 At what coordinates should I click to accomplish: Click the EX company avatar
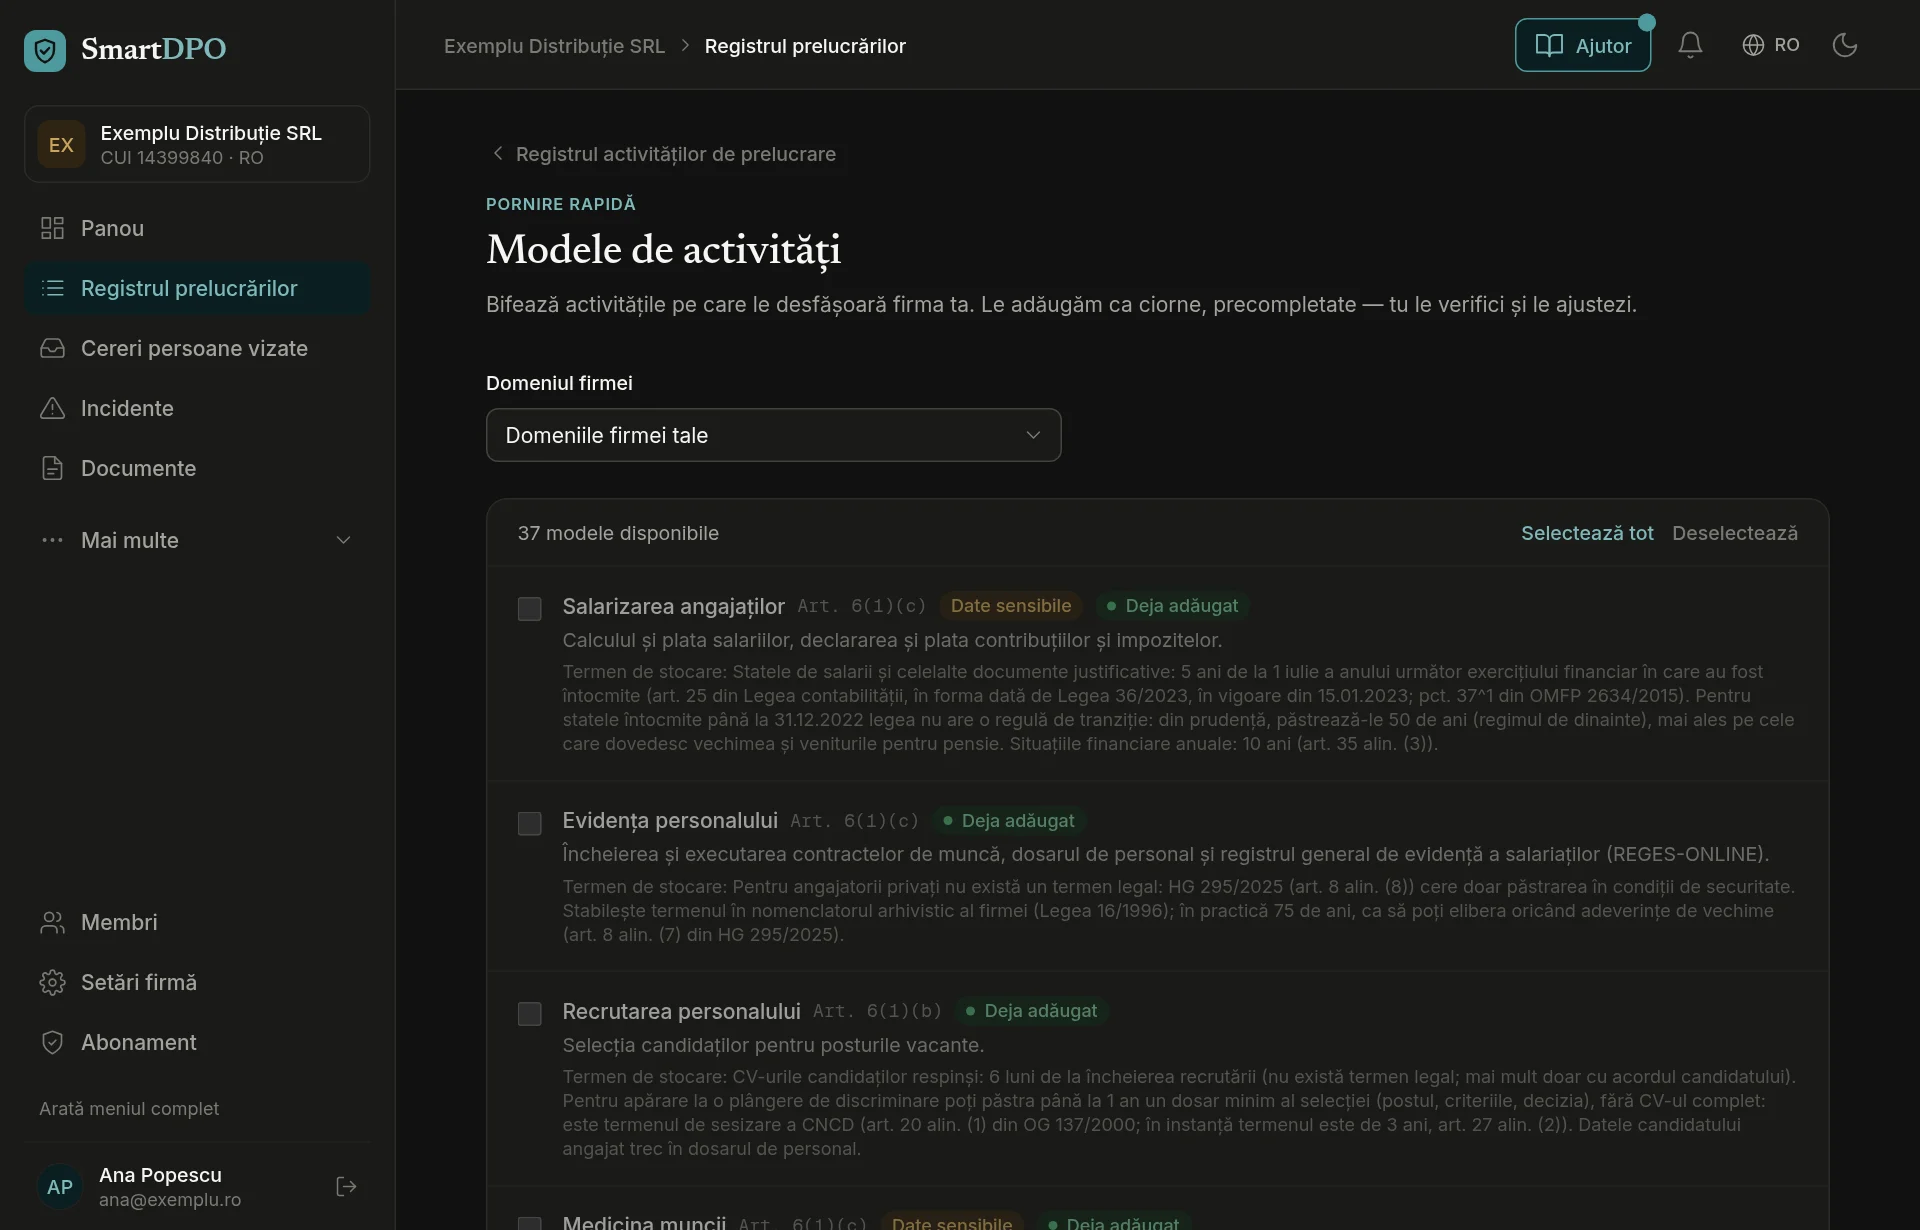coord(61,144)
